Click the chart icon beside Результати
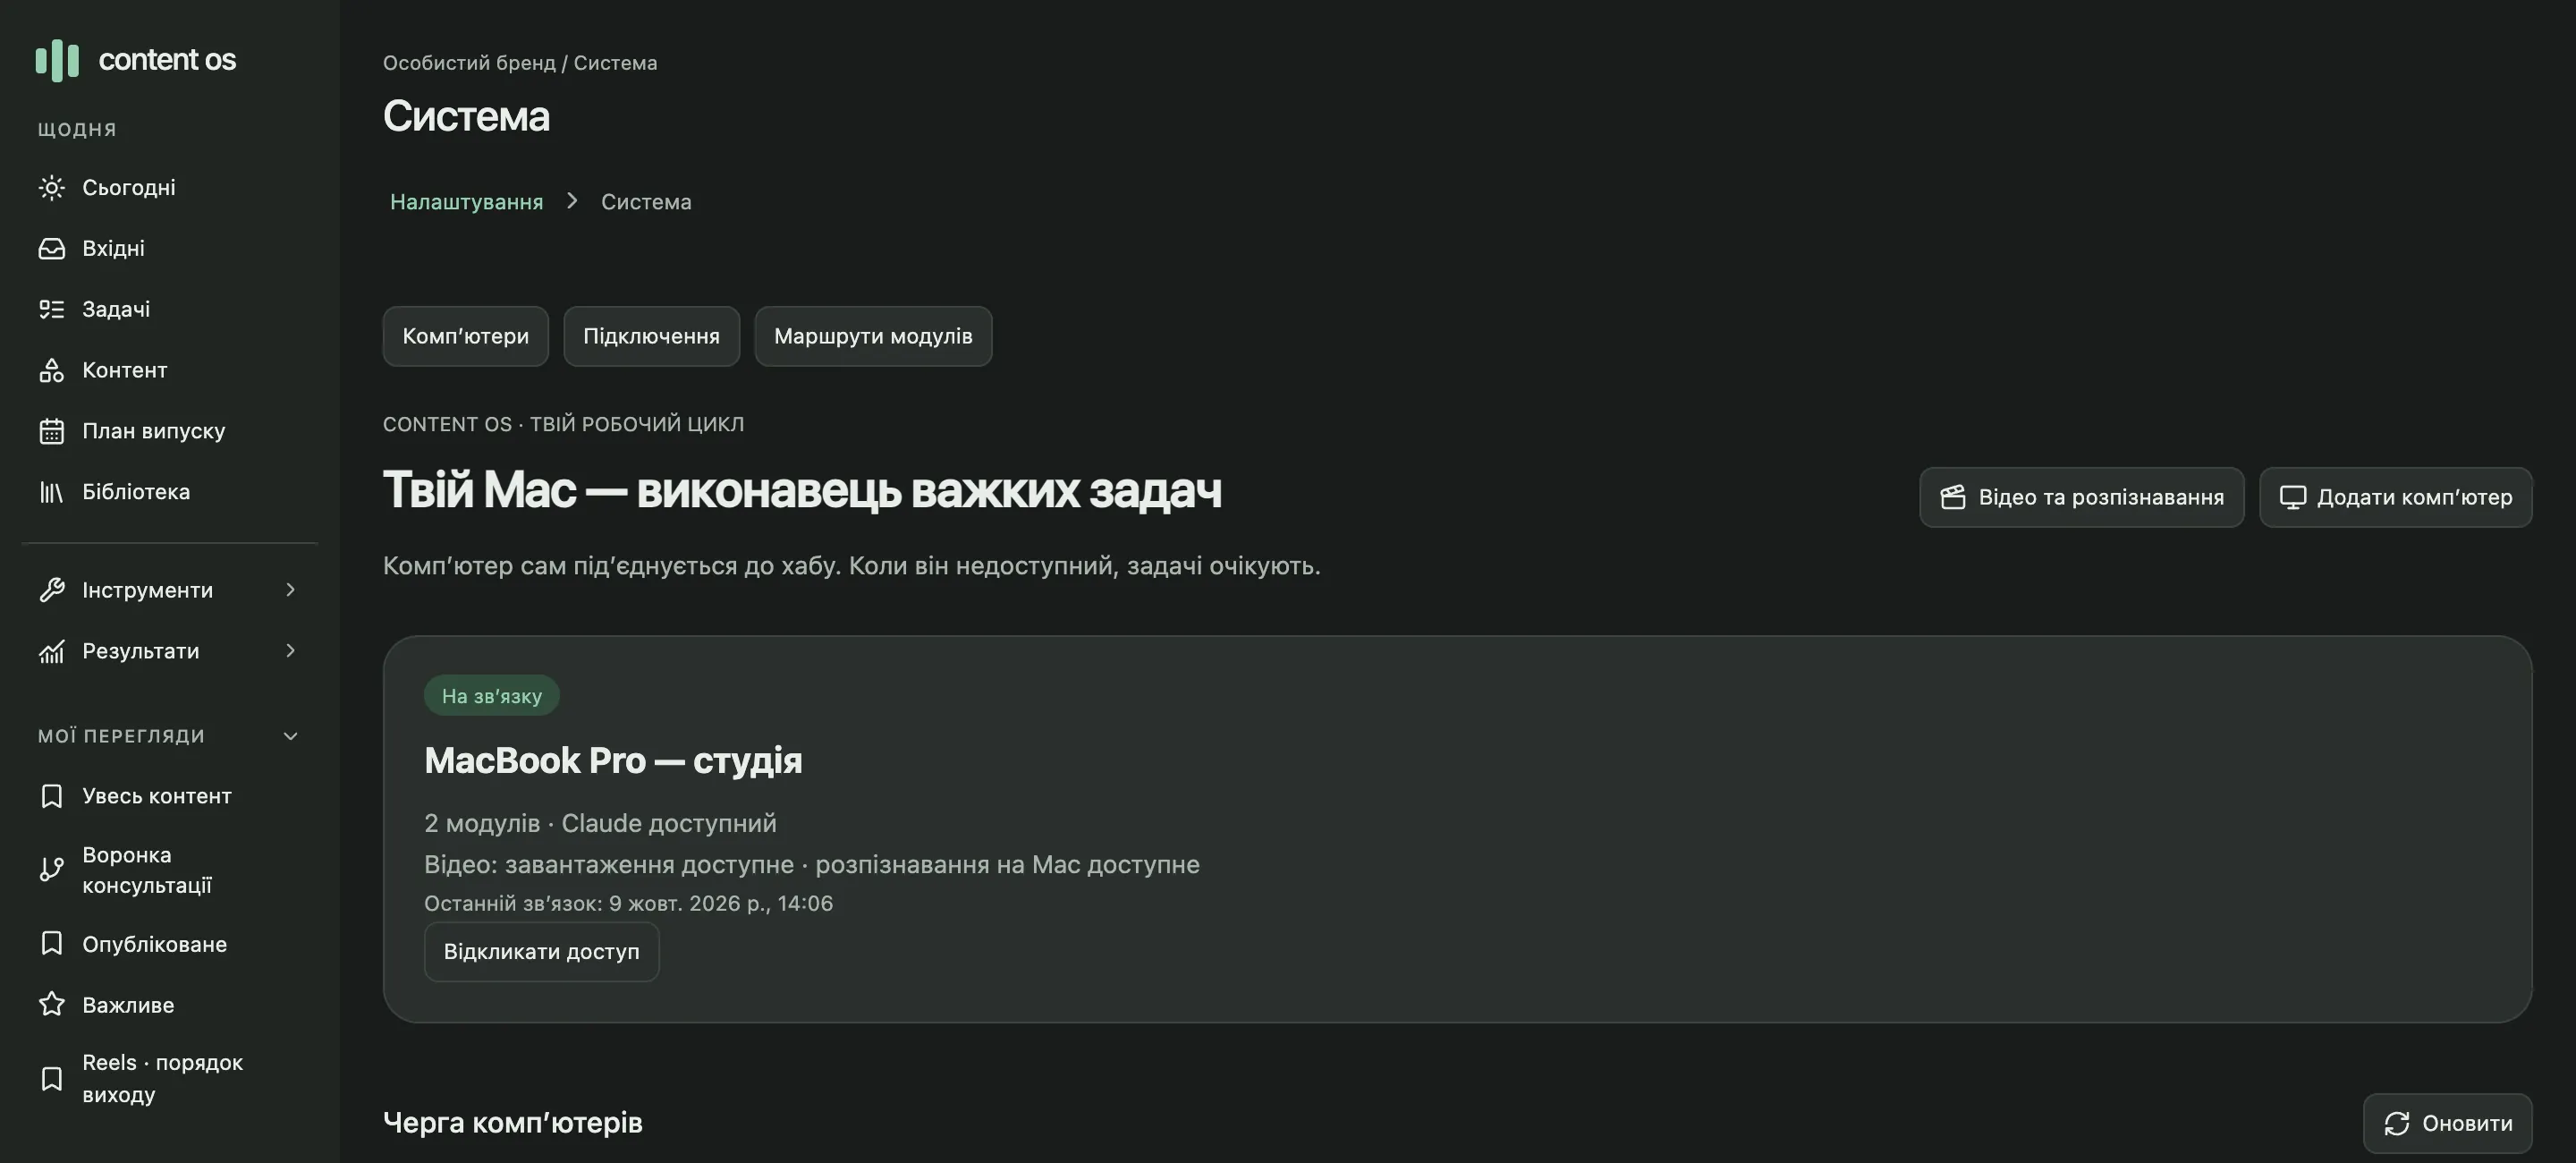The width and height of the screenshot is (2576, 1163). click(x=51, y=651)
